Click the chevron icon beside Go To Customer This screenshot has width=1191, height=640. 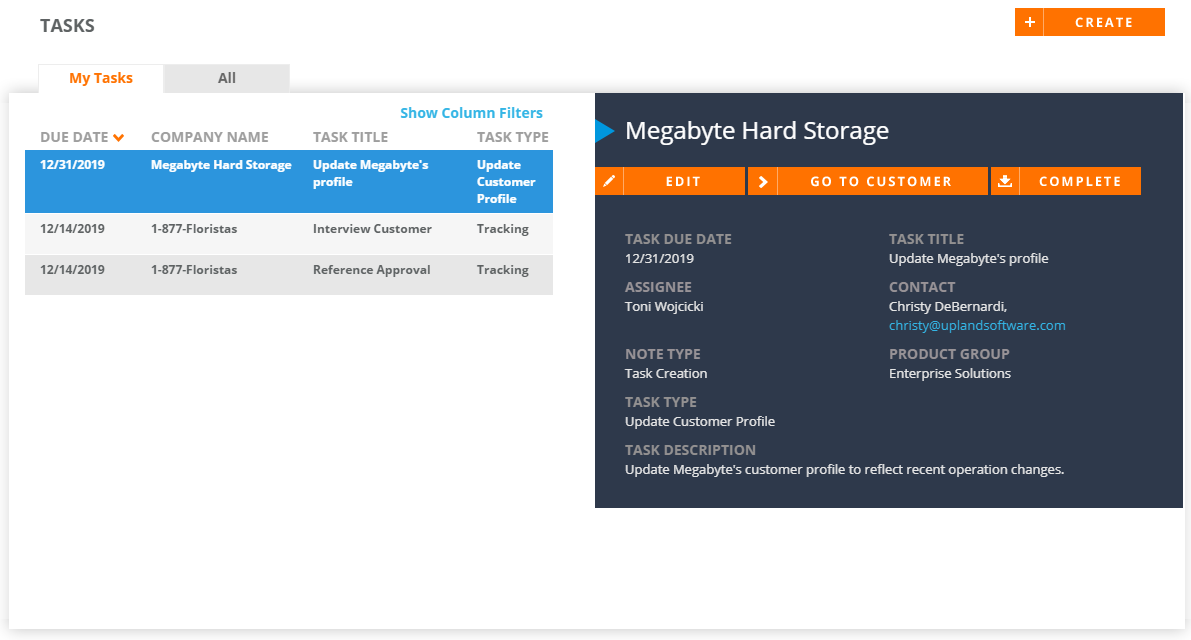tap(763, 181)
